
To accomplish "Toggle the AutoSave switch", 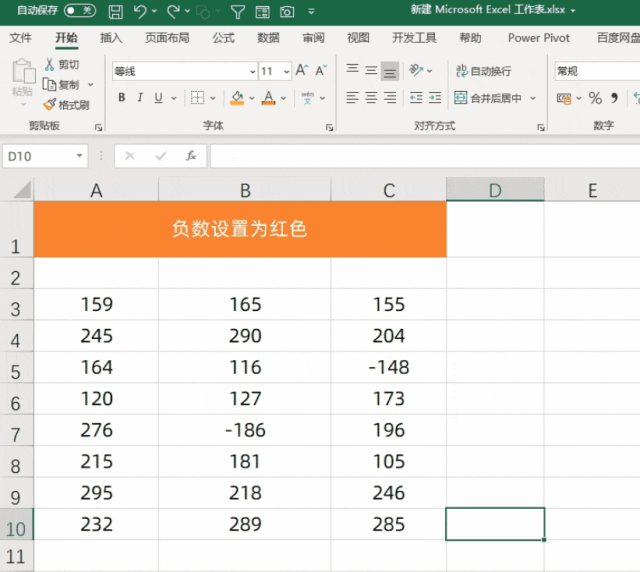I will (79, 11).
